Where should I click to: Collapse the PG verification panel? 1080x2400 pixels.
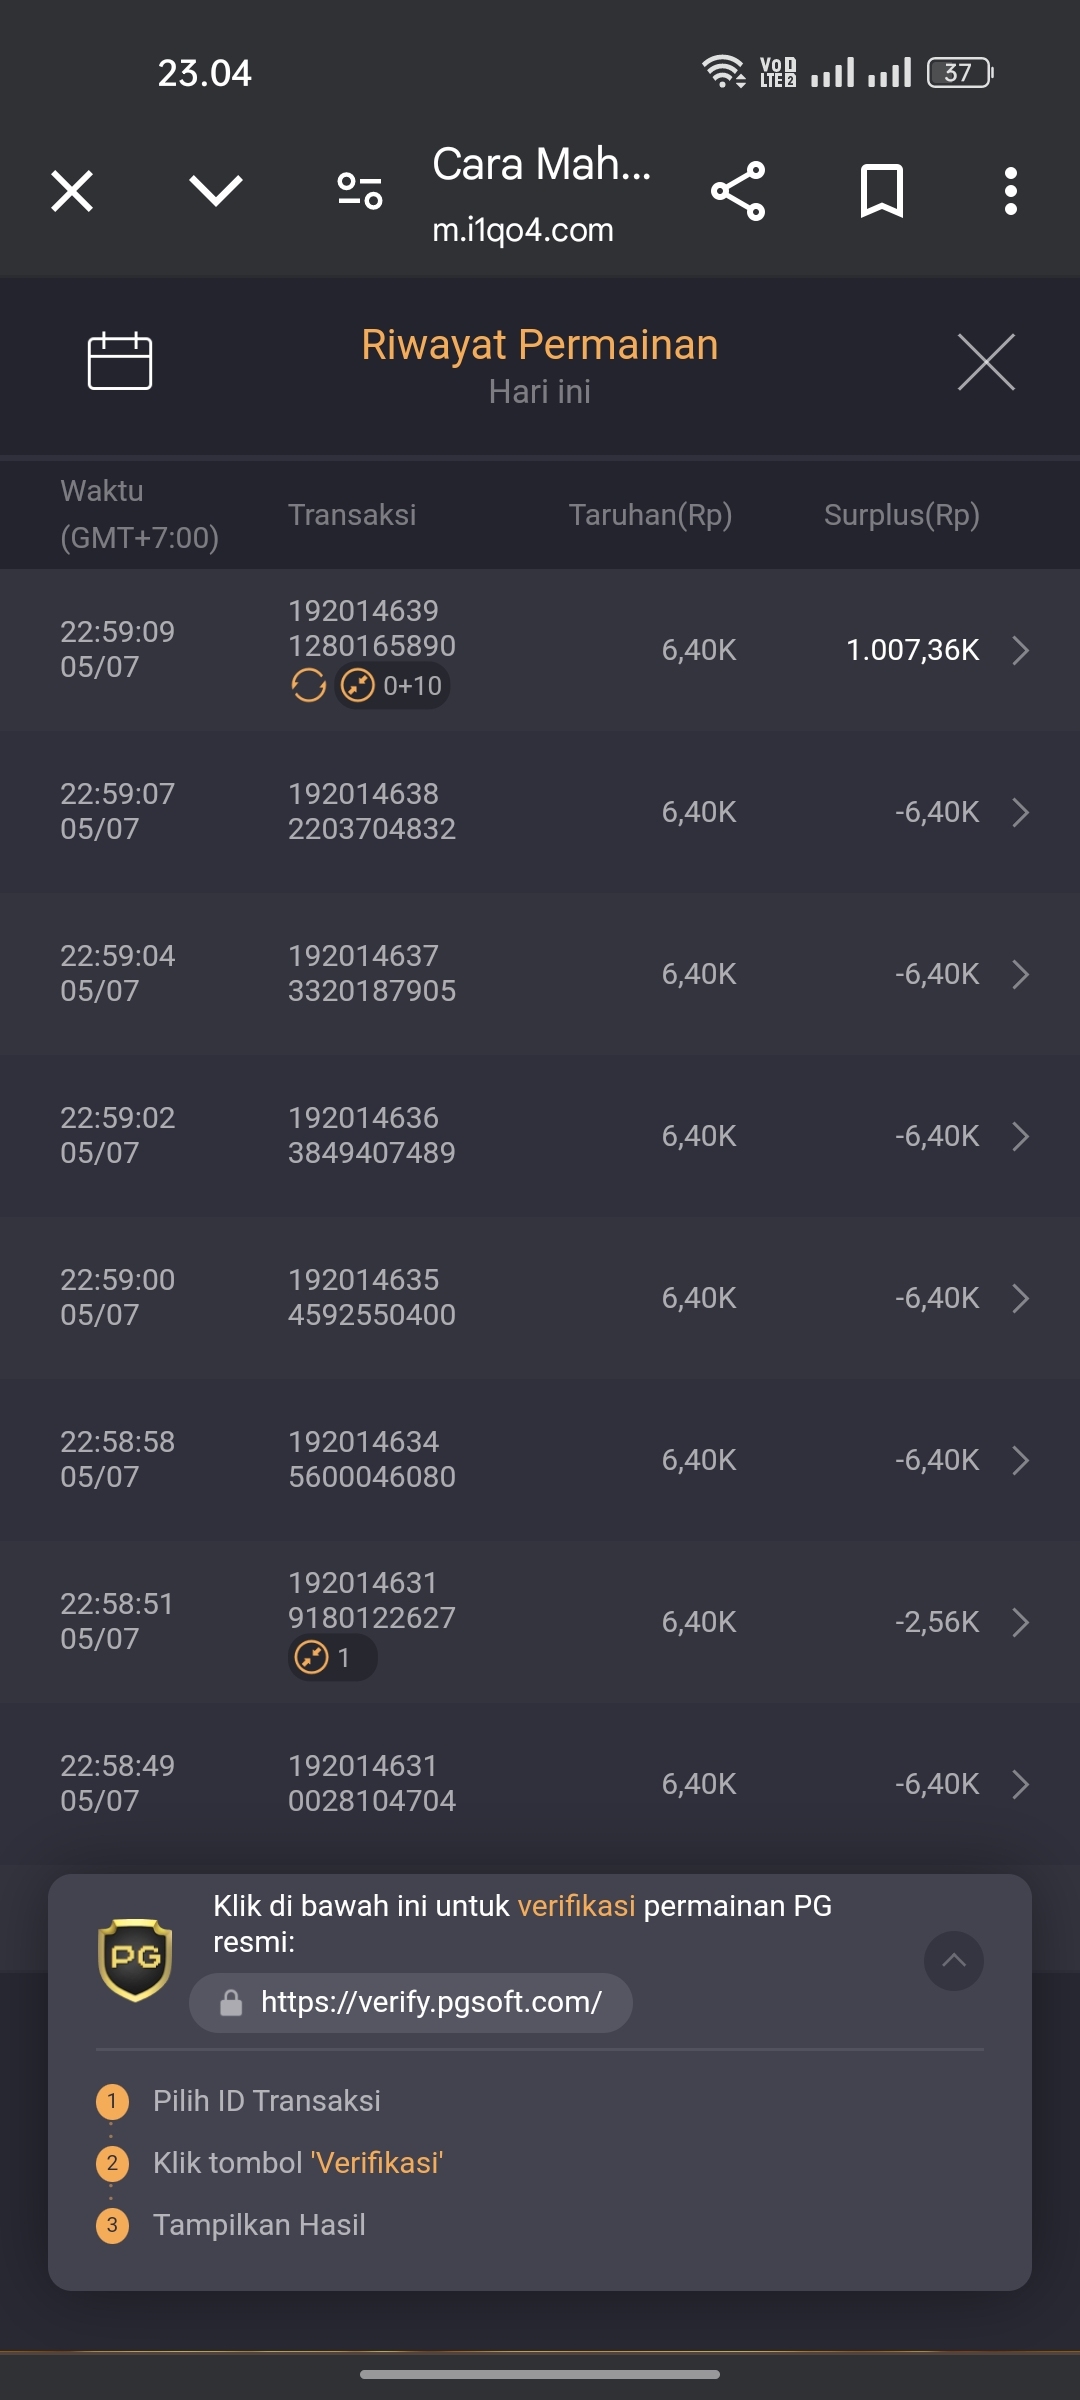tap(954, 1960)
